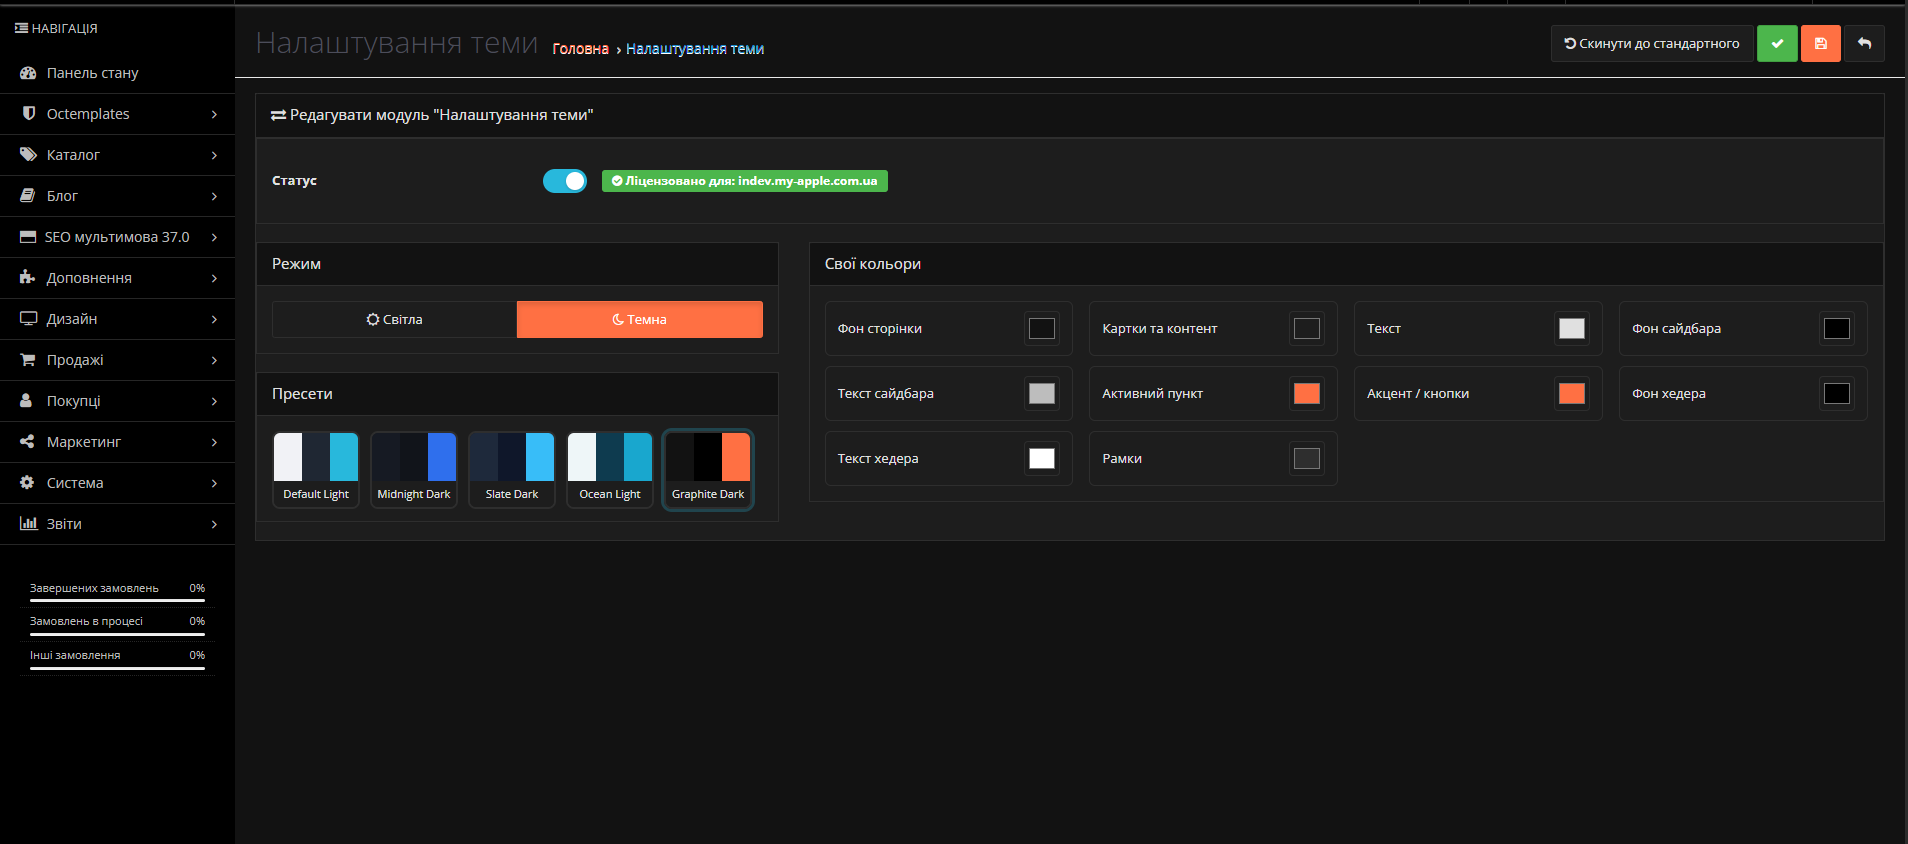Select the Default Light preset

click(316, 470)
